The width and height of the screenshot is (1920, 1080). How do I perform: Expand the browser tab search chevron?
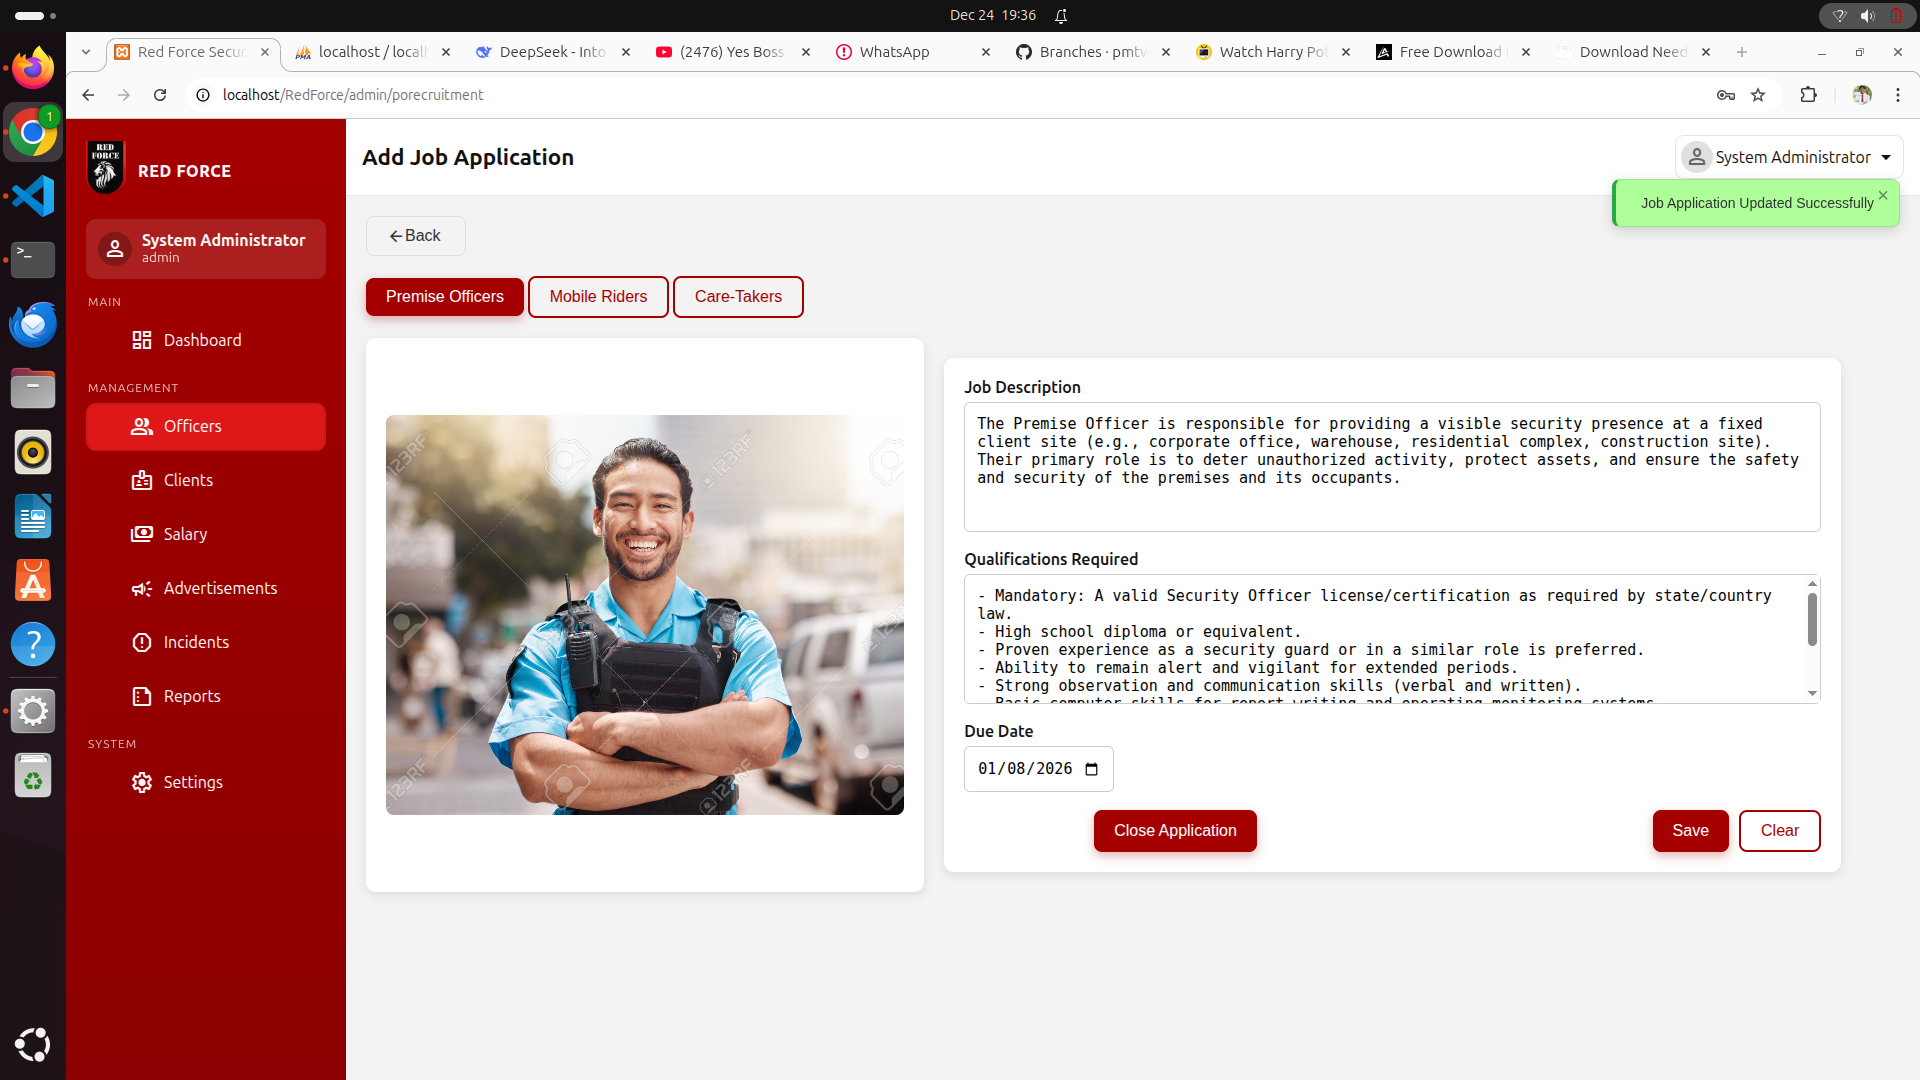click(86, 52)
